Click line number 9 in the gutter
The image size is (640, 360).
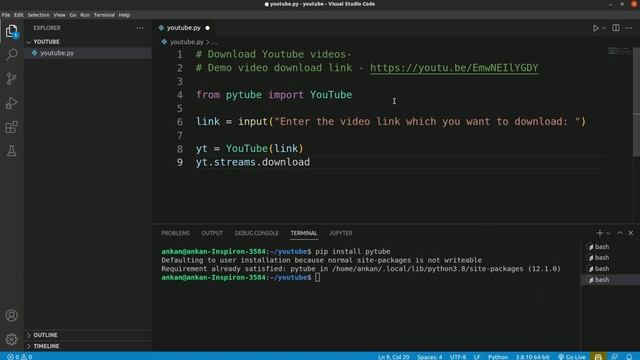click(180, 162)
